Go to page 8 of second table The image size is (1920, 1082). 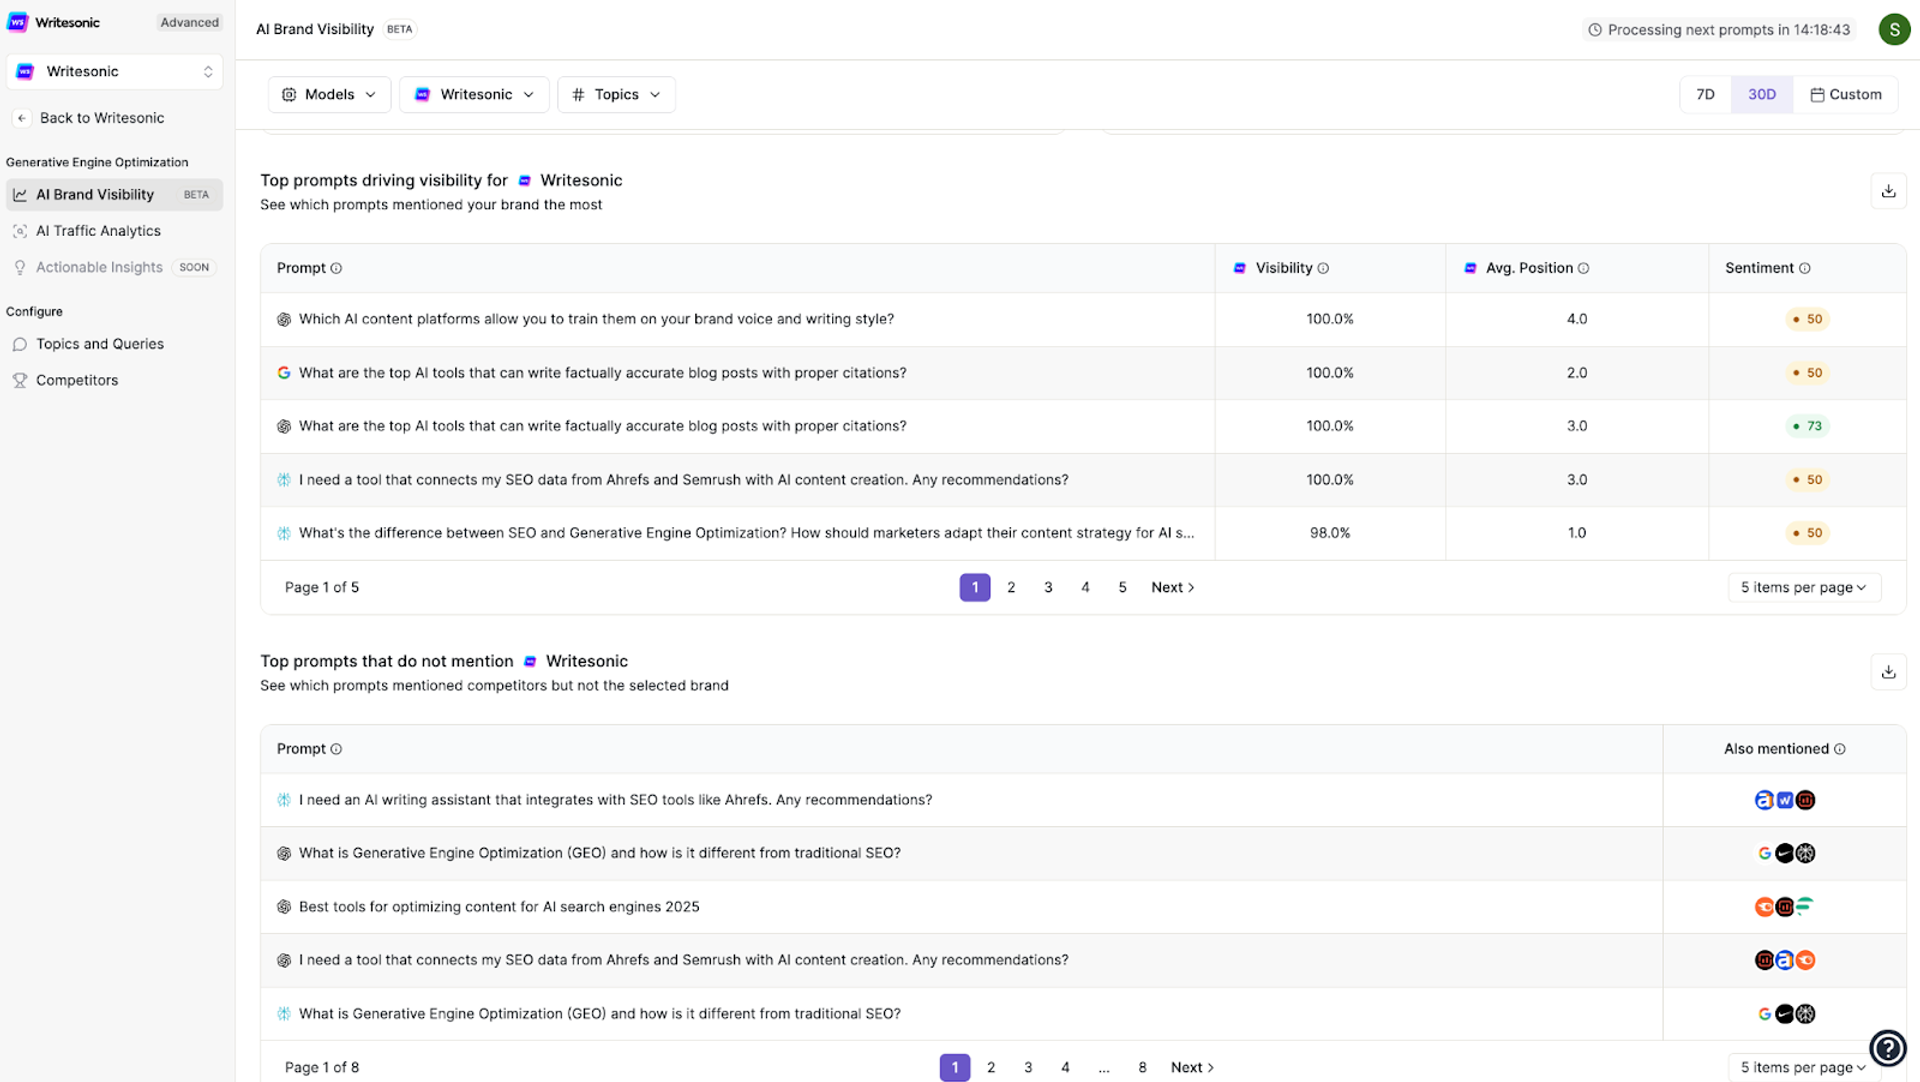point(1142,1068)
